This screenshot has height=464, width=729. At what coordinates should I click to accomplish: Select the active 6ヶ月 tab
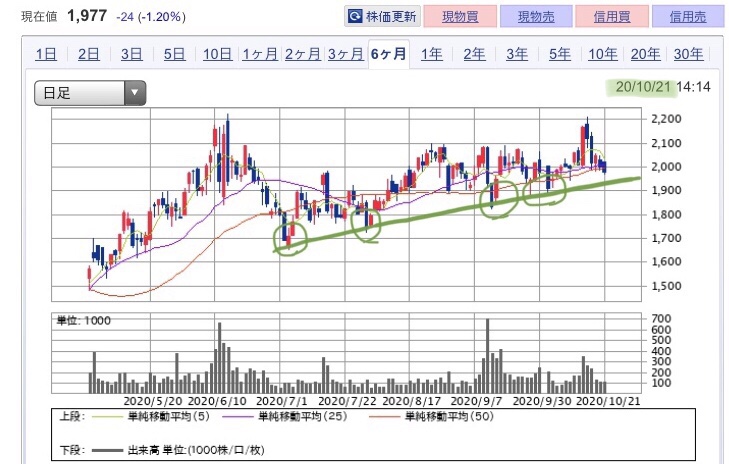click(388, 55)
